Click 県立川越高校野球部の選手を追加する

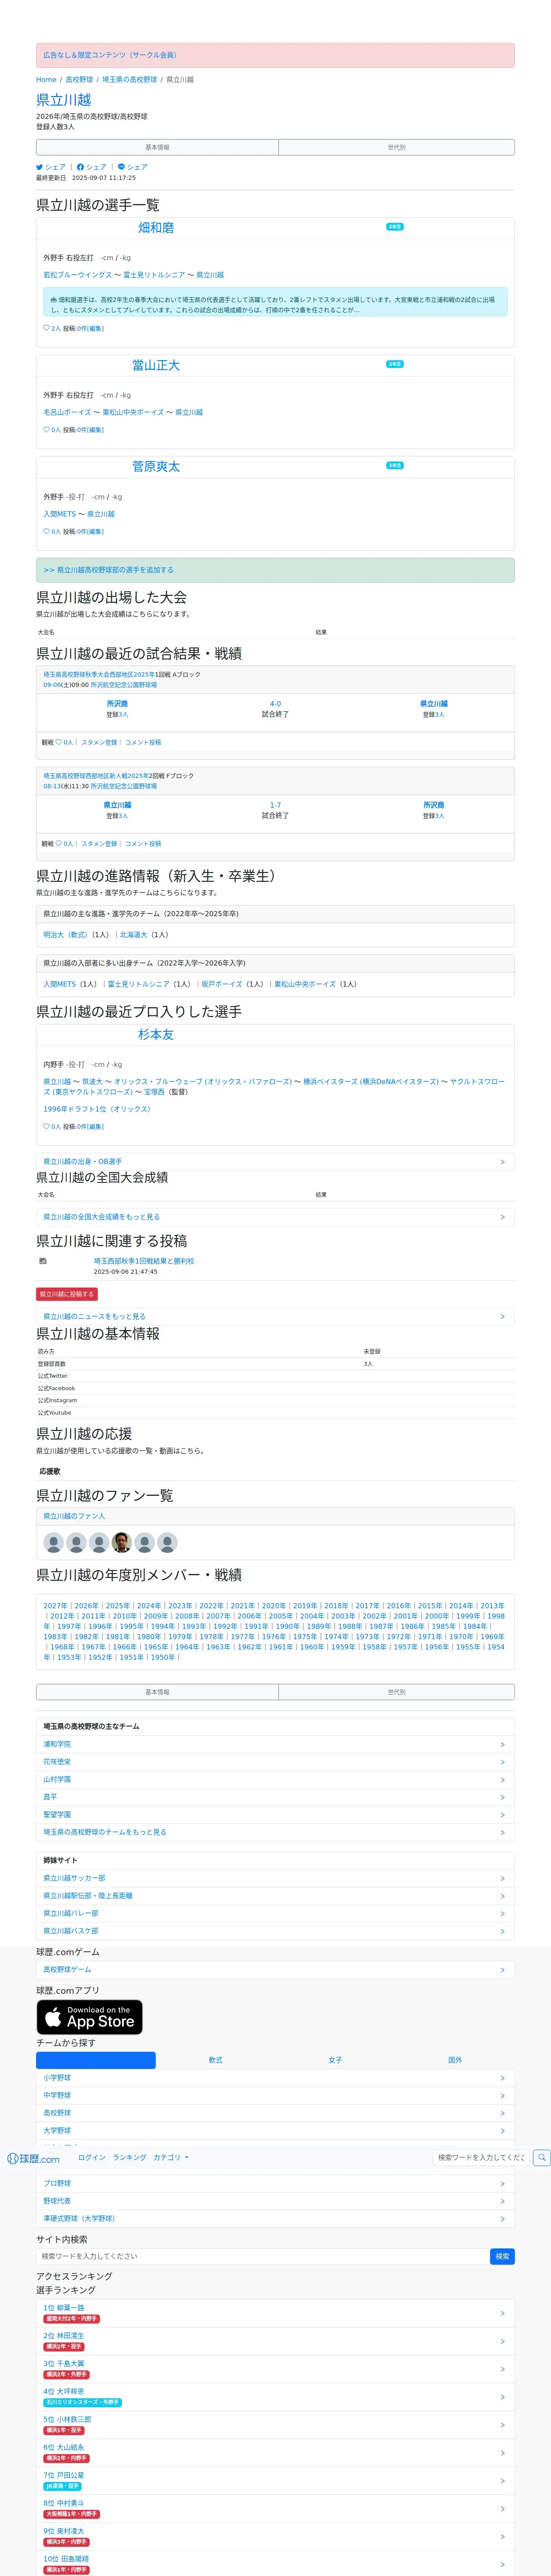click(108, 570)
